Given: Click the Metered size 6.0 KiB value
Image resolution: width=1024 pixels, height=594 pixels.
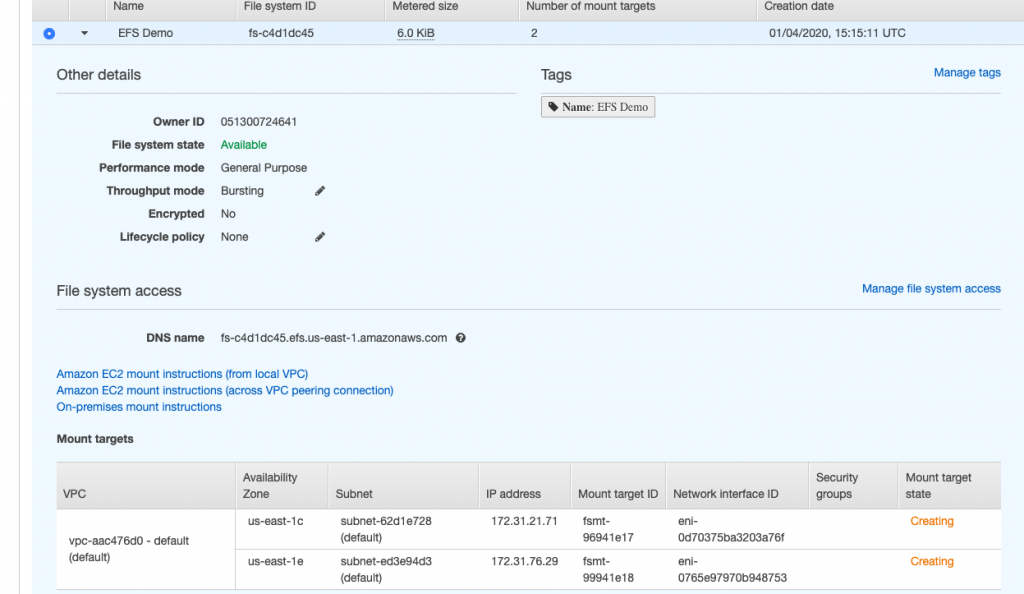Looking at the screenshot, I should pos(415,34).
